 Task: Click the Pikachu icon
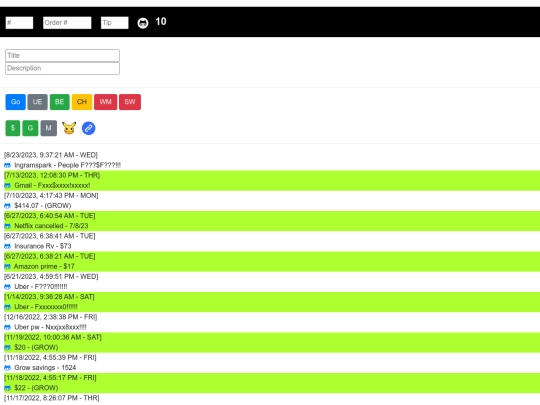point(69,128)
